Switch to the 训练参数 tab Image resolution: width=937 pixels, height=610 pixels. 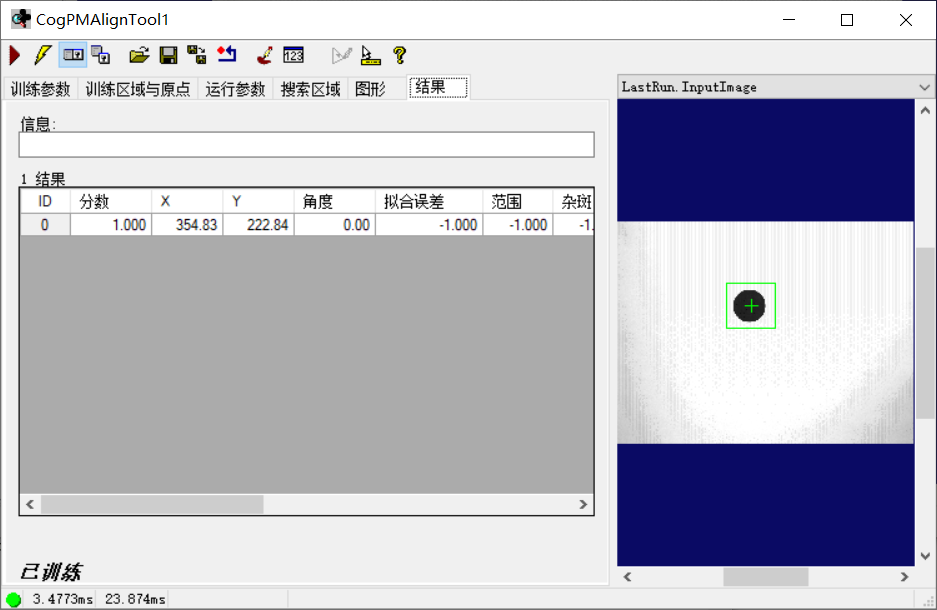click(x=41, y=89)
